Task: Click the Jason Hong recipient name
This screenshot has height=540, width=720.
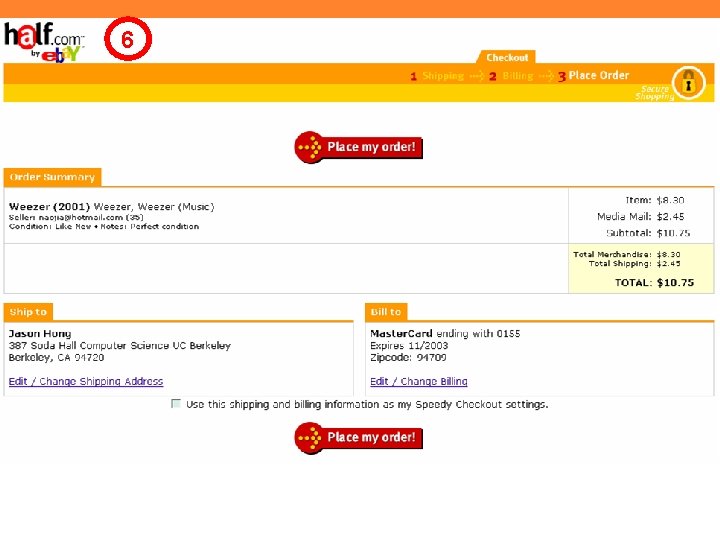Action: click(40, 333)
